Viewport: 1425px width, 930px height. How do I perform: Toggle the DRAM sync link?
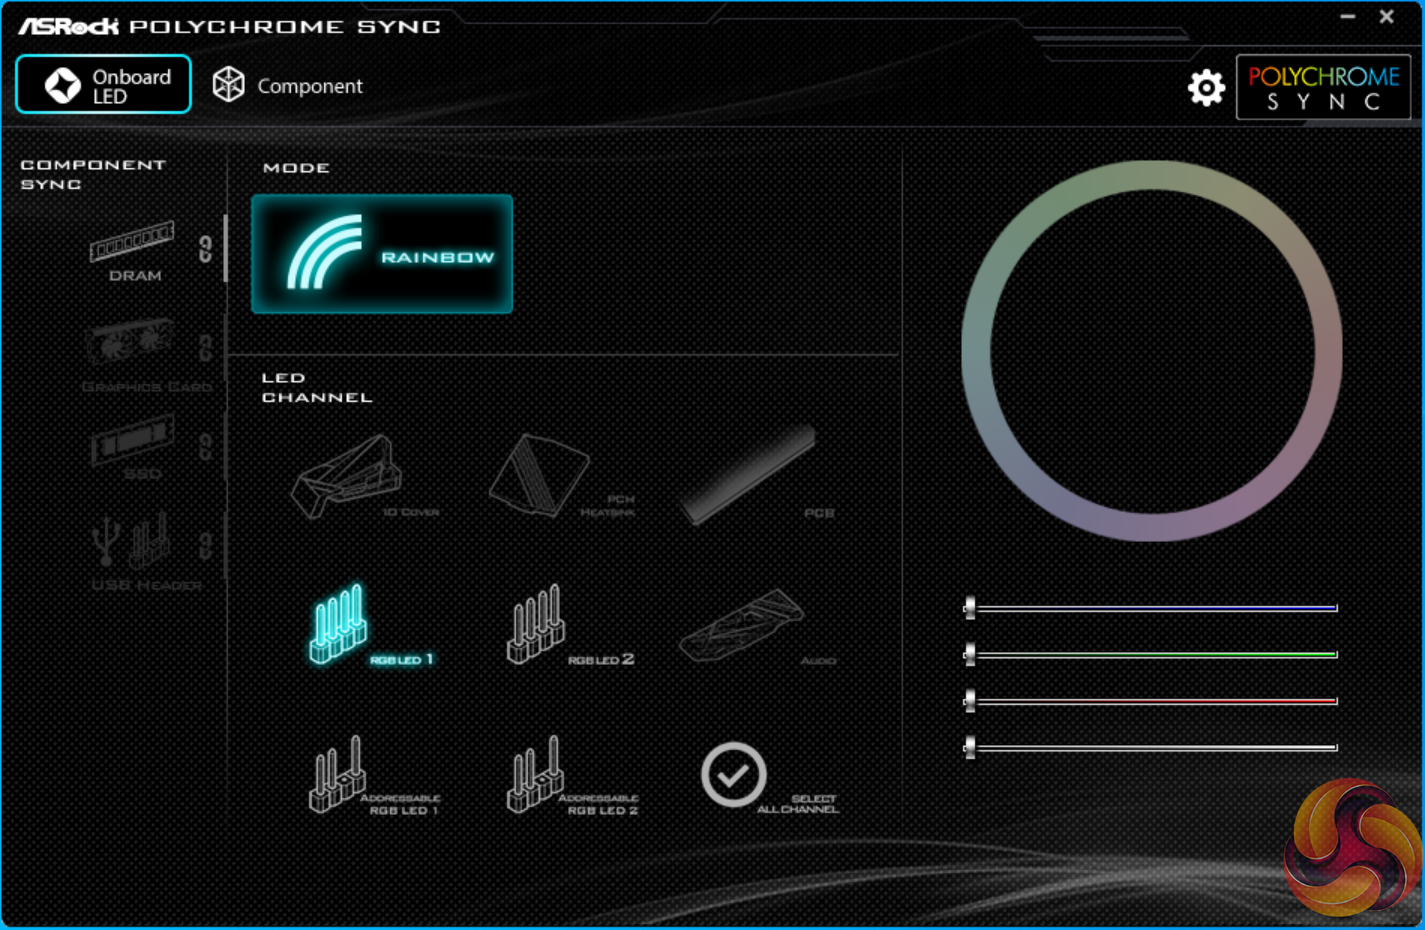pos(205,248)
